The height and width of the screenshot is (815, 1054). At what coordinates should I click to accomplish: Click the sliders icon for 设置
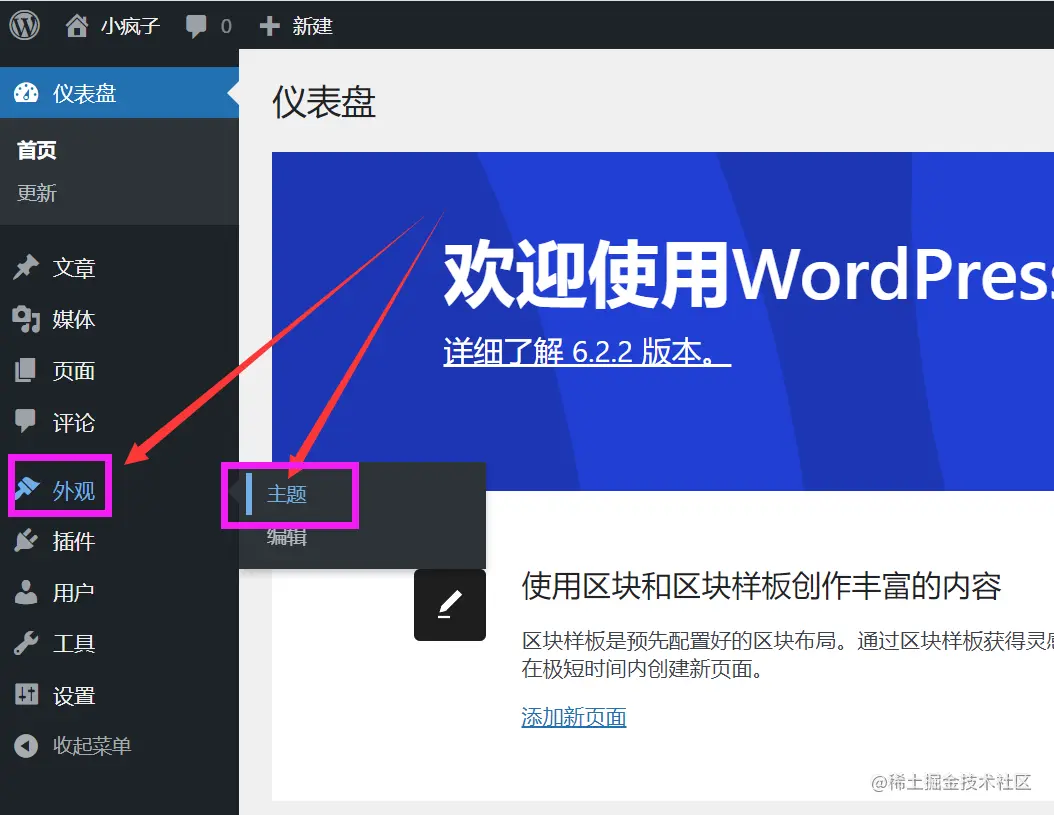click(27, 694)
